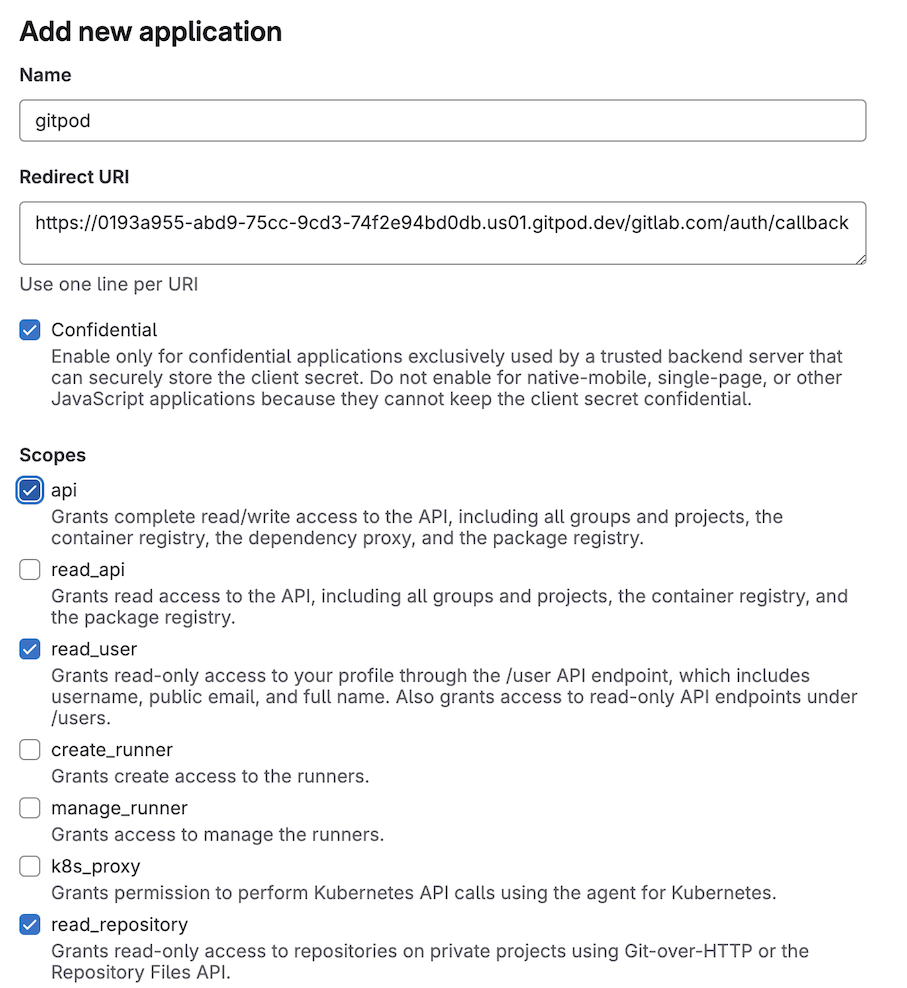Viewport: 907px width, 988px height.
Task: Click the api scope label text
Action: pos(64,490)
